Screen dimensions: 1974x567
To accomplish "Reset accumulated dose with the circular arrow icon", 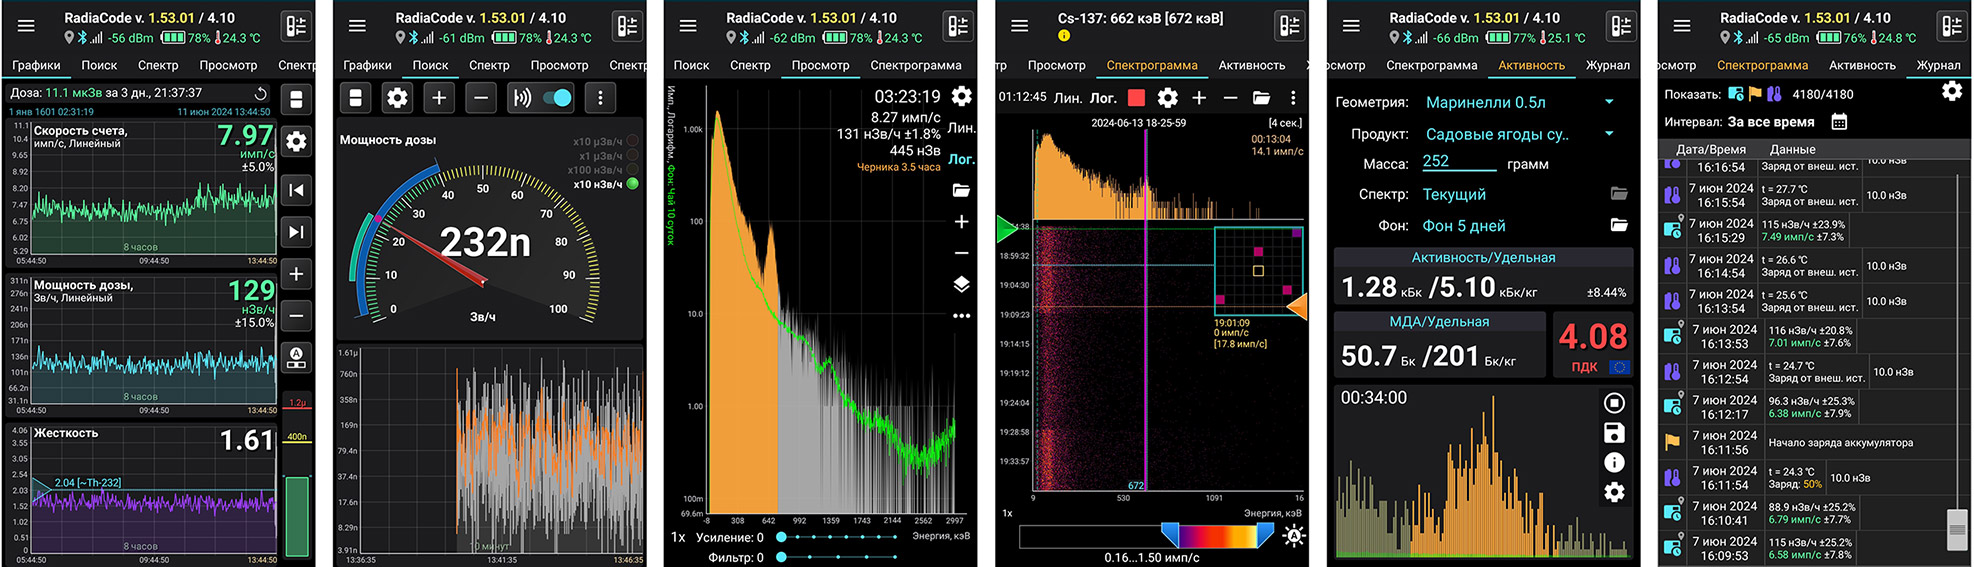I will click(261, 93).
